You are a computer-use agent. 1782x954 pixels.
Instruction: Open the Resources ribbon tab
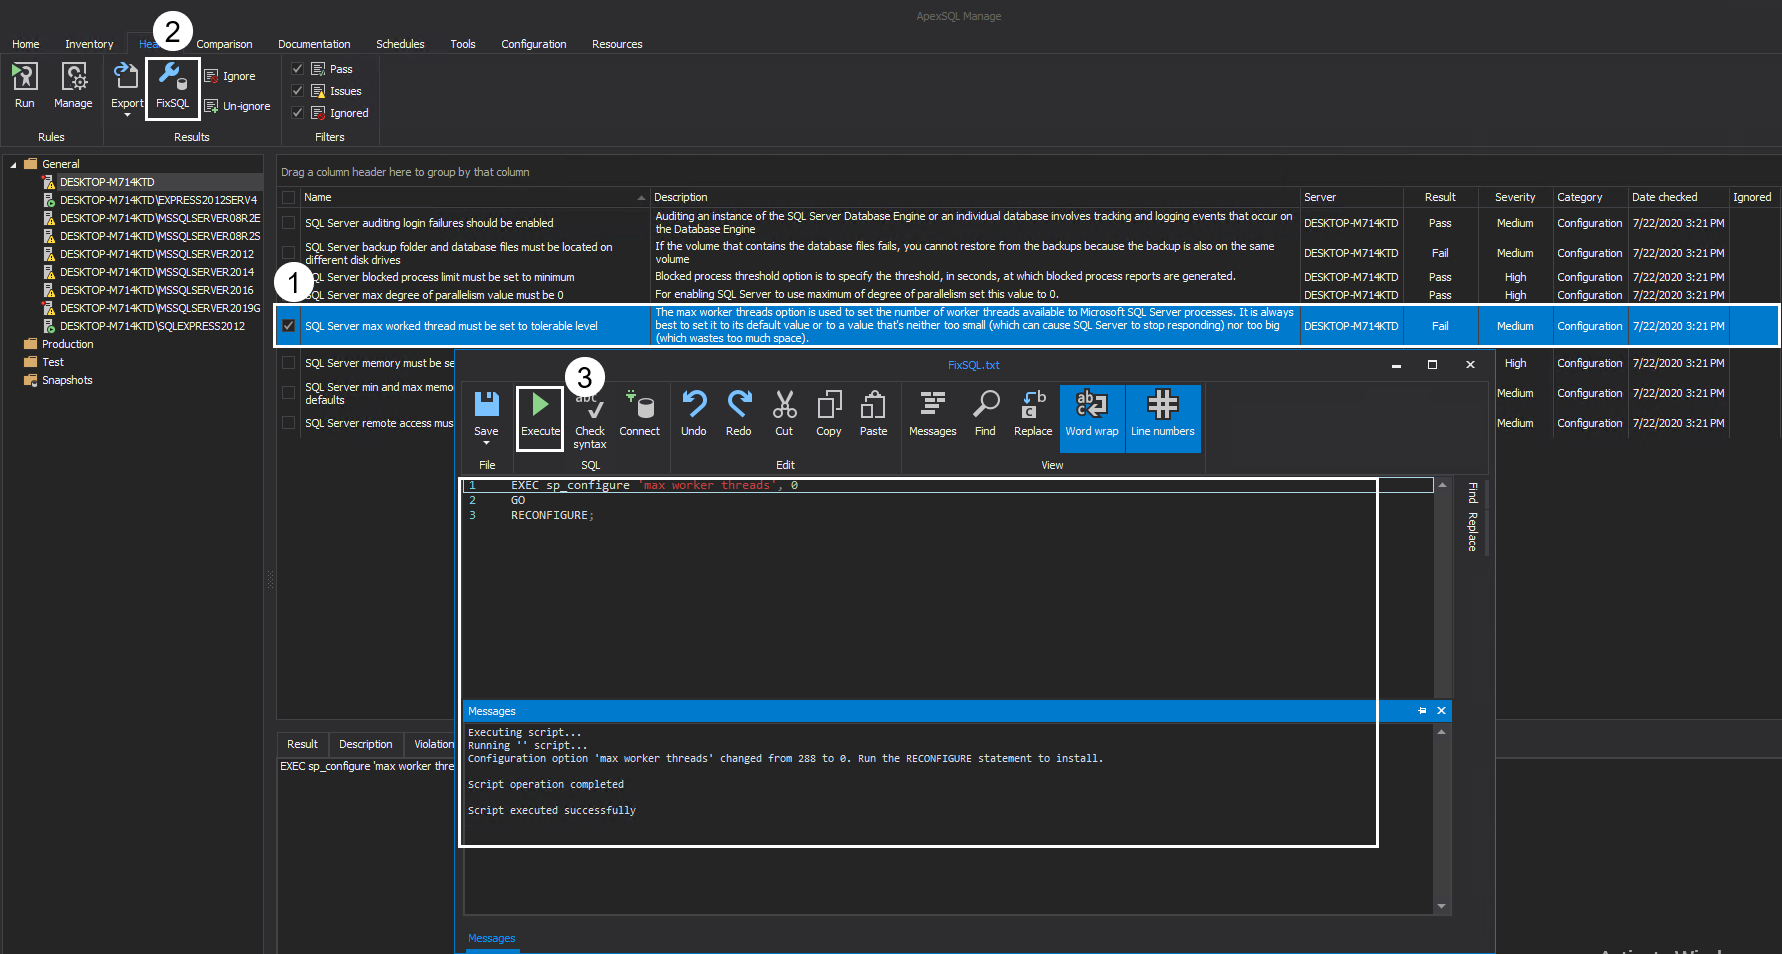tap(617, 44)
